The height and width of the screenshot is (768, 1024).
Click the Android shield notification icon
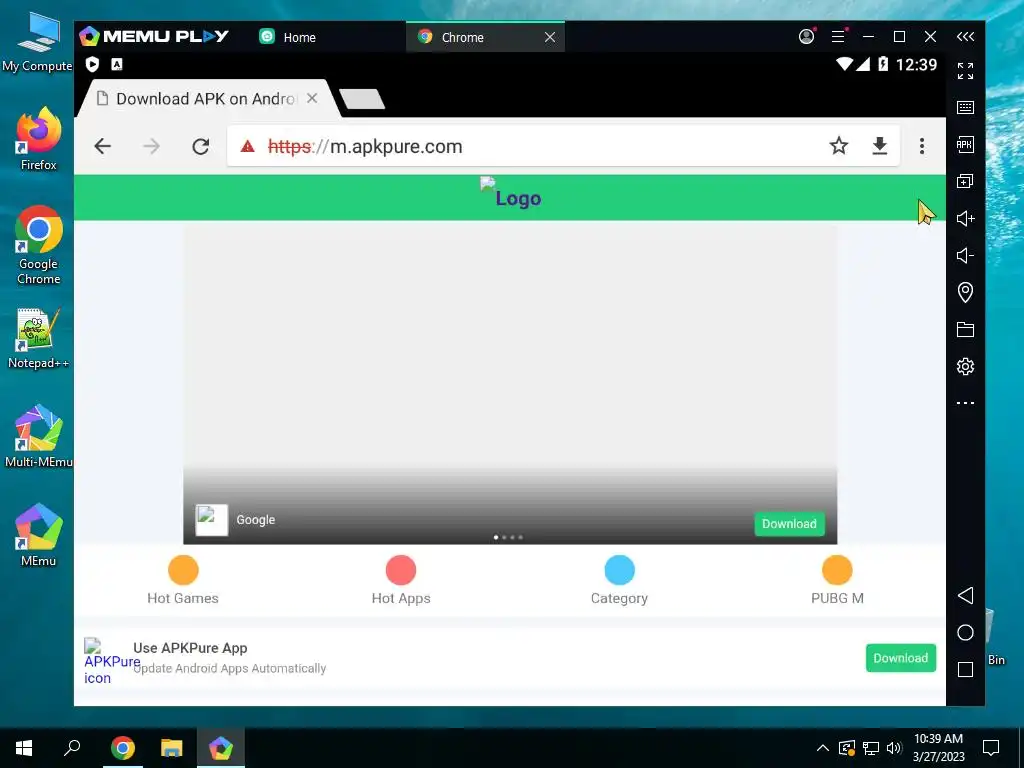93,64
